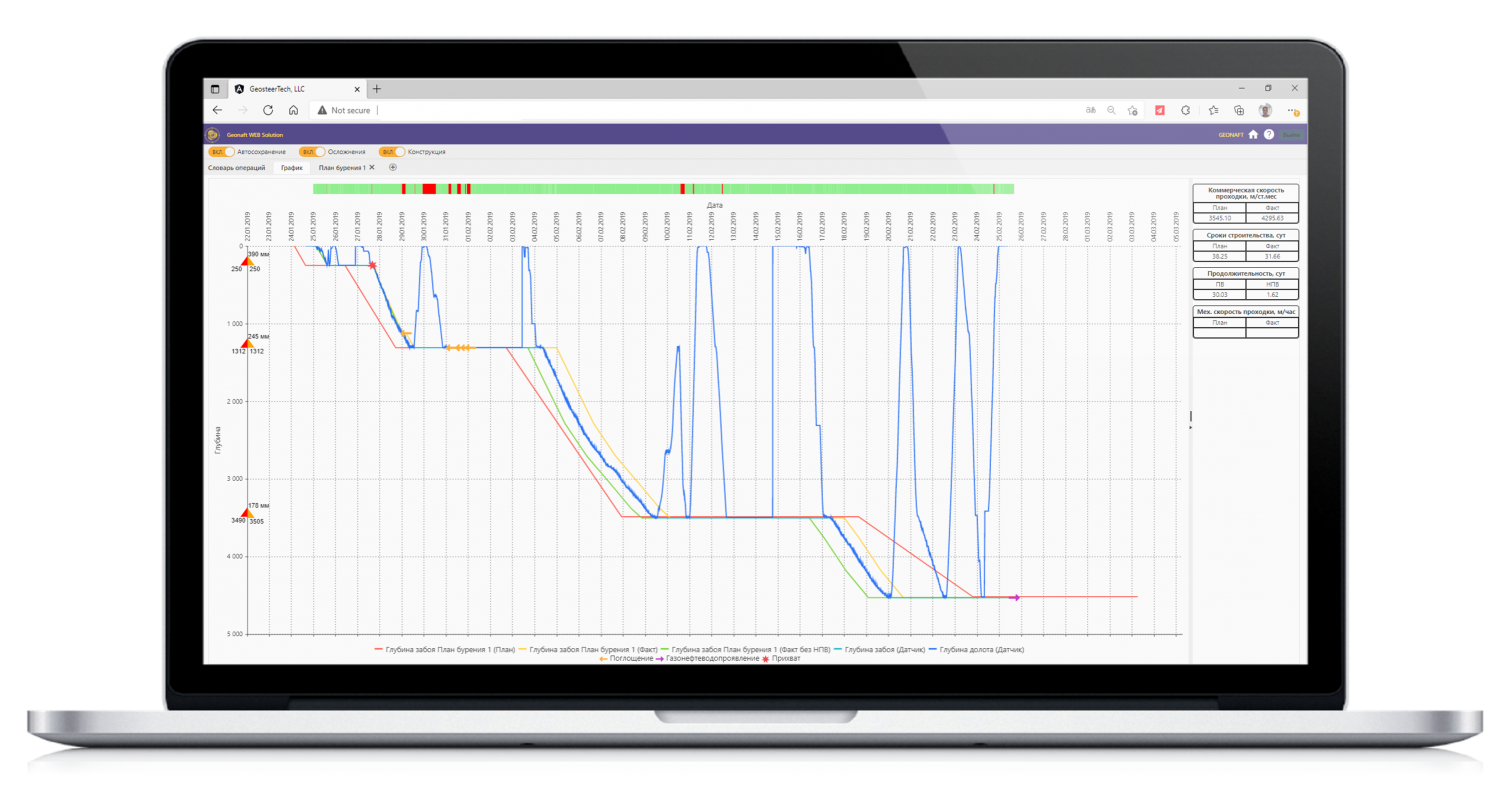
Task: Add a new plan tab with circled plus
Action: (393, 167)
